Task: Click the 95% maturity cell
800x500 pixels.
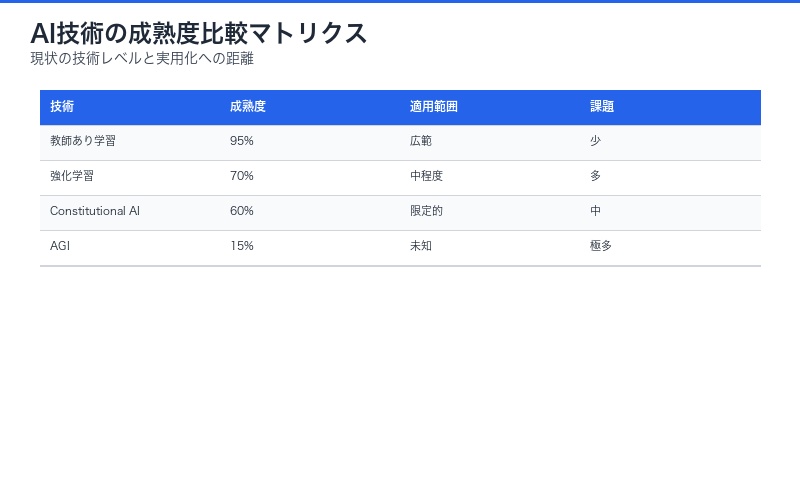Action: pyautogui.click(x=242, y=141)
